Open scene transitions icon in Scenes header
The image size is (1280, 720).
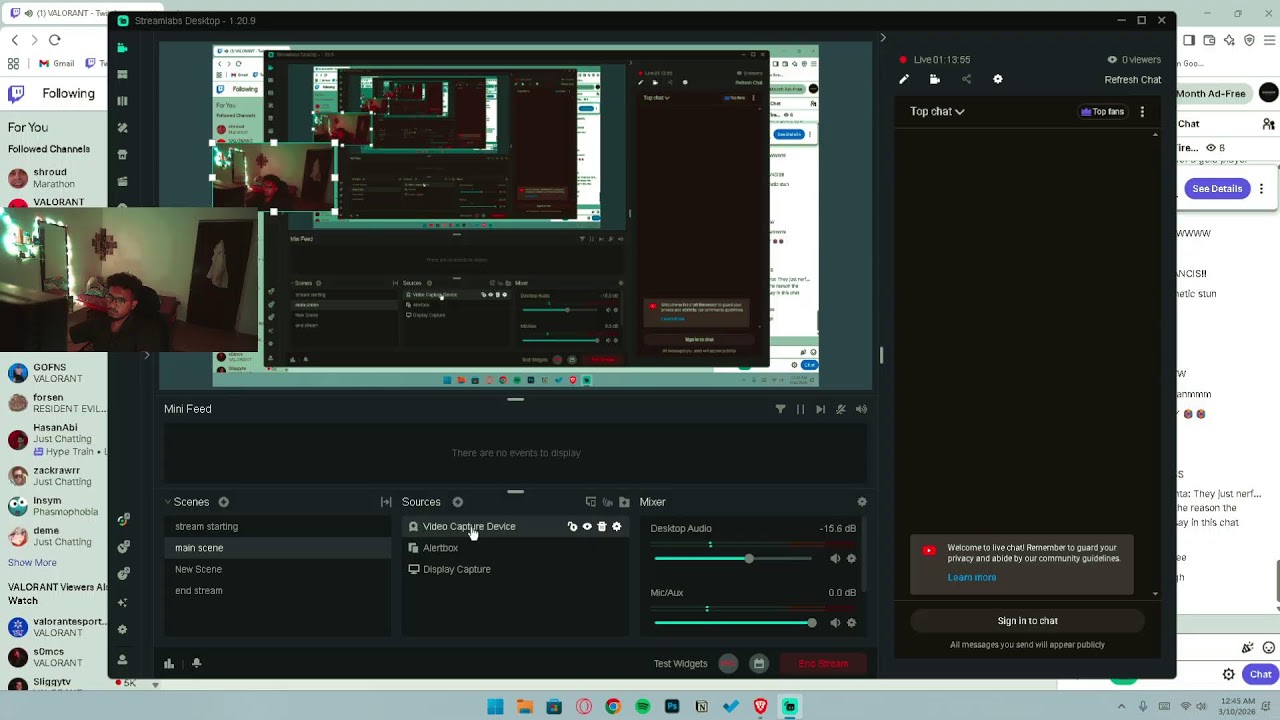[386, 502]
